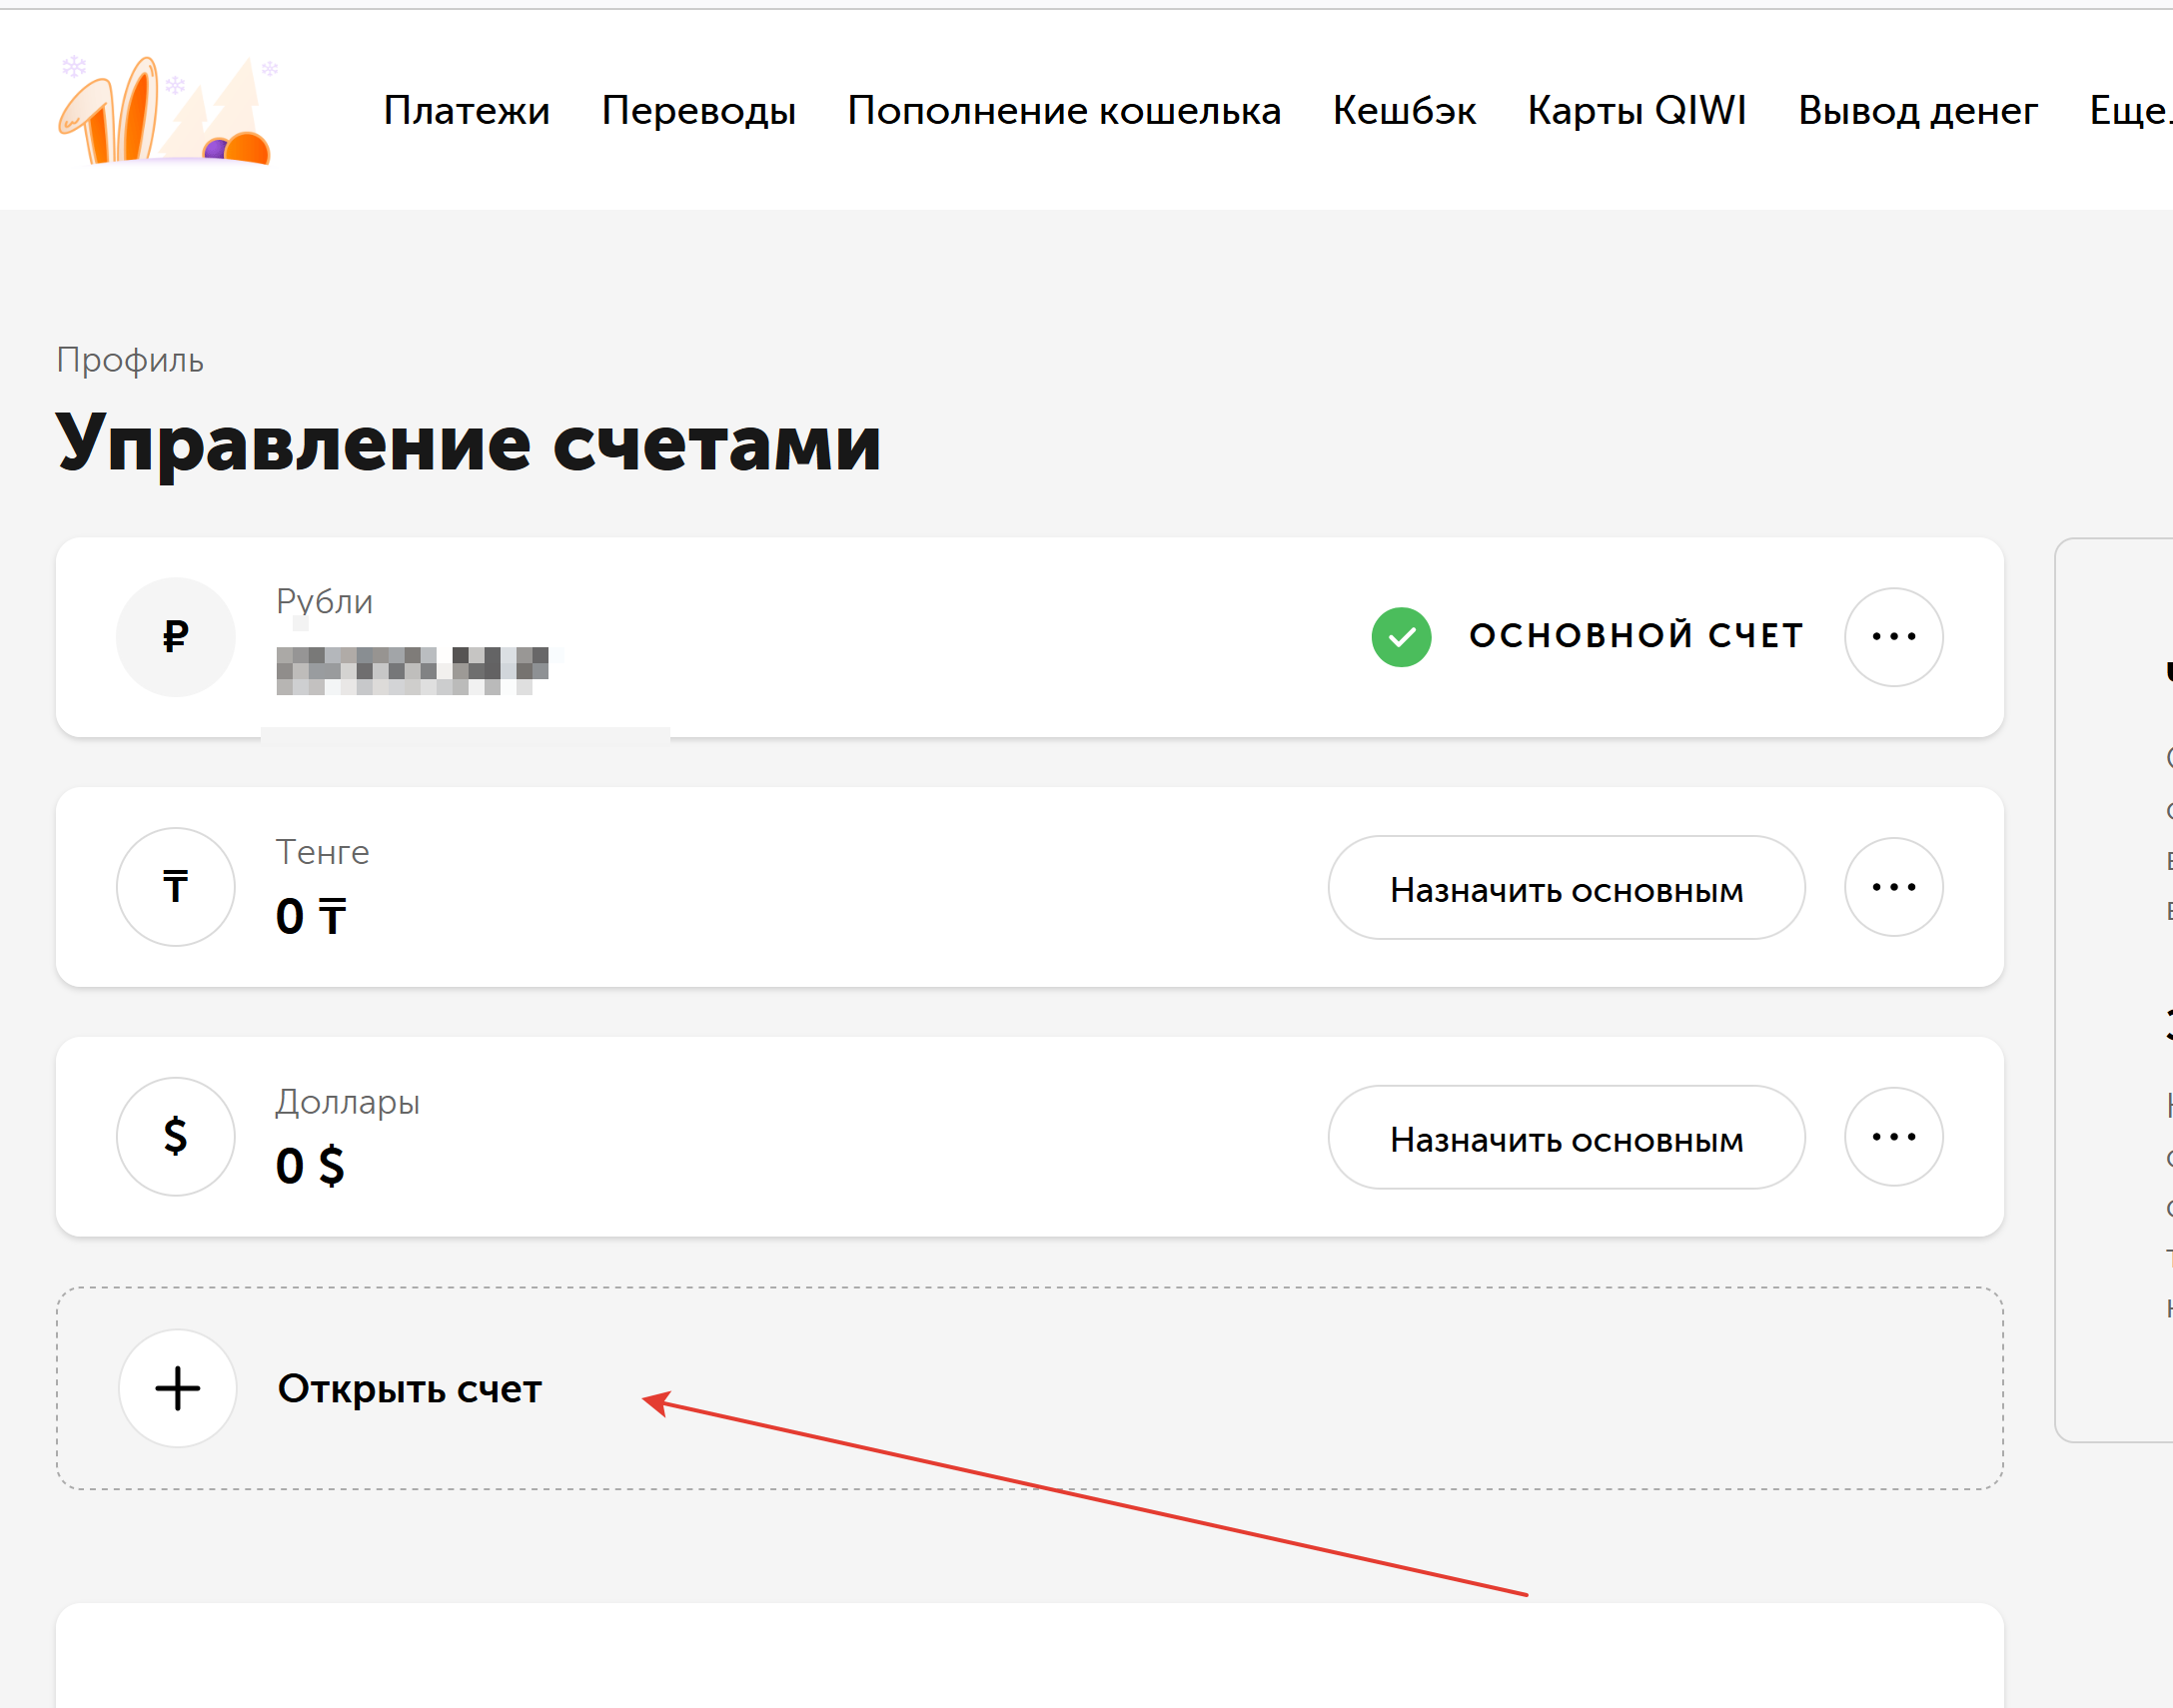
Task: Open Пополнение кошелька page
Action: [x=1064, y=110]
